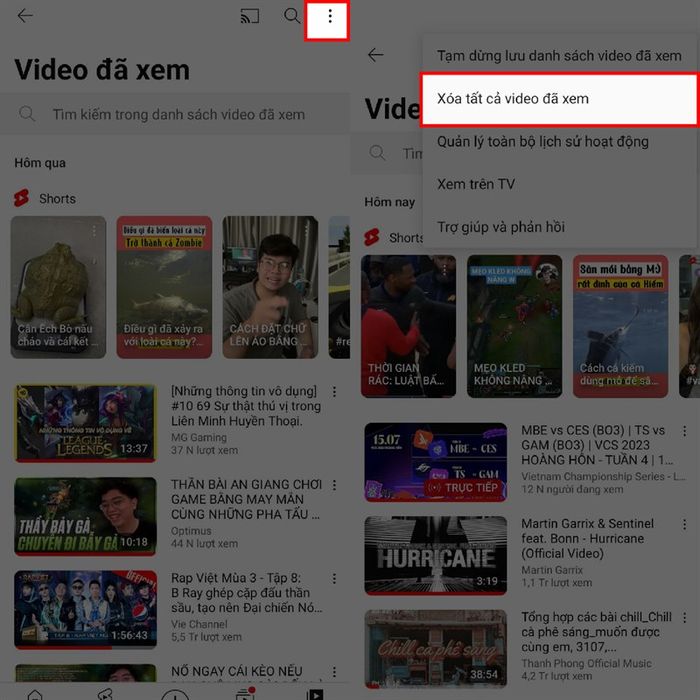Click 'Vie Channel' channel name
The height and width of the screenshot is (700, 700).
(x=199, y=624)
